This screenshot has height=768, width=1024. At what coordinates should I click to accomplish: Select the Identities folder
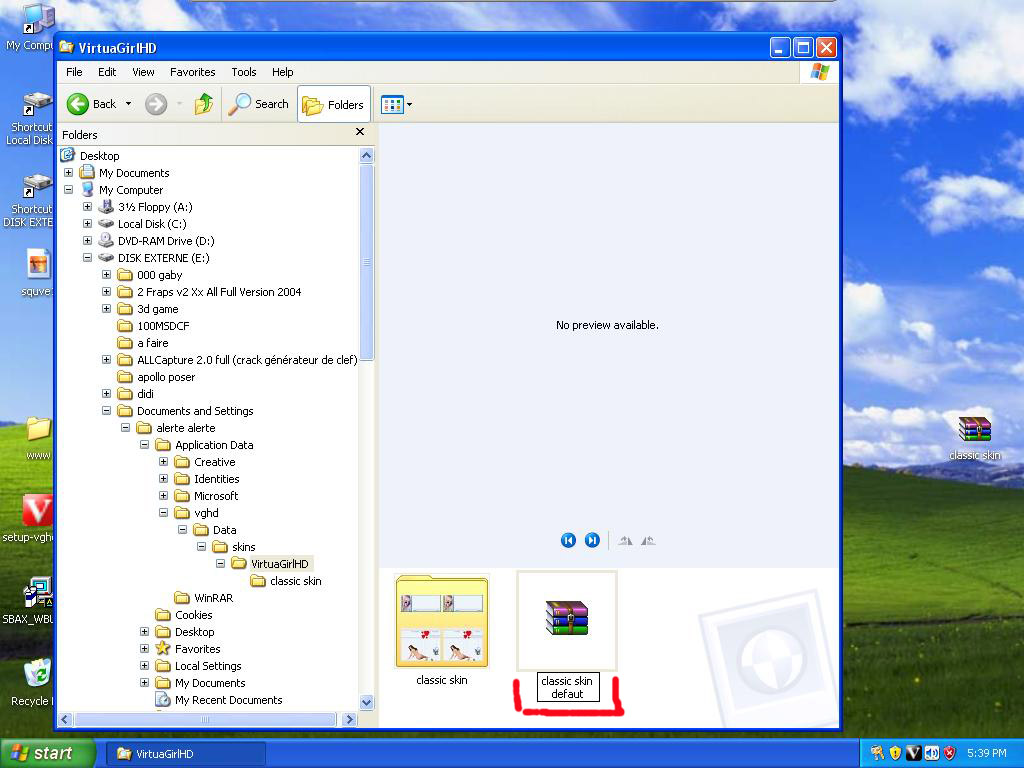(217, 479)
